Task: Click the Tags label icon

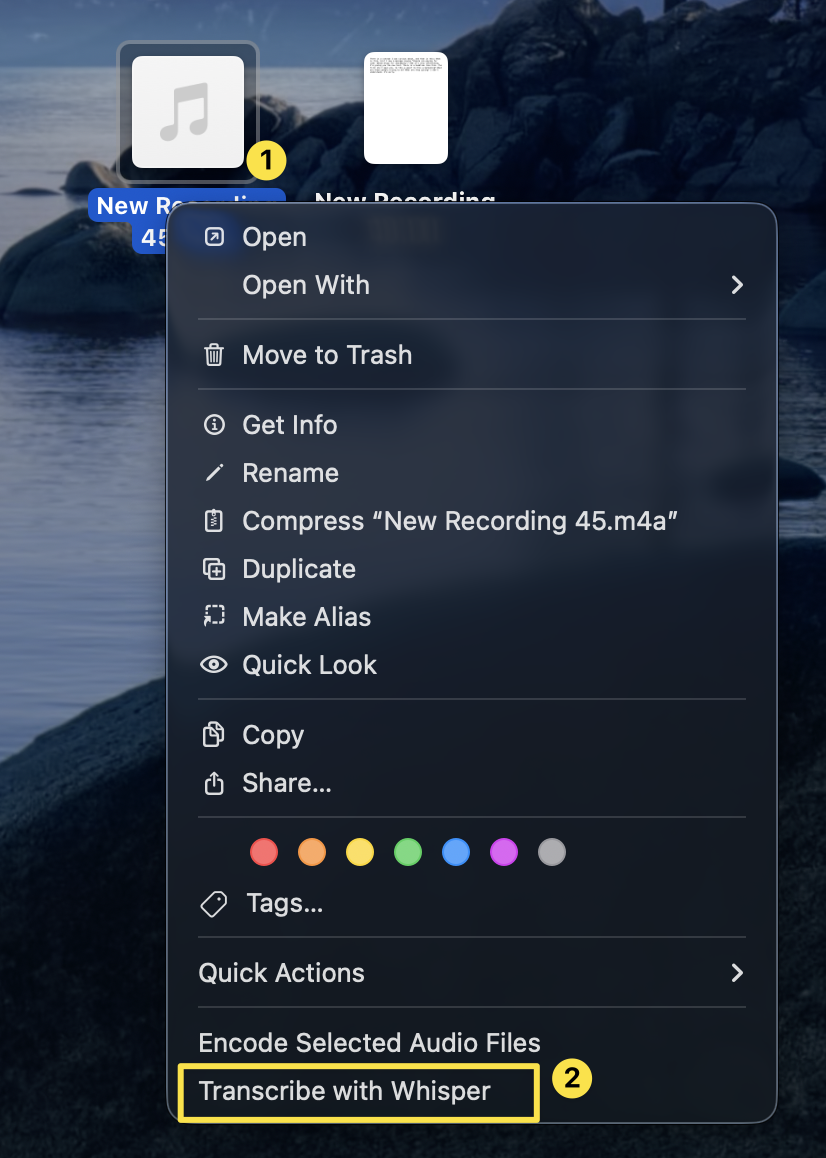Action: pyautogui.click(x=214, y=904)
